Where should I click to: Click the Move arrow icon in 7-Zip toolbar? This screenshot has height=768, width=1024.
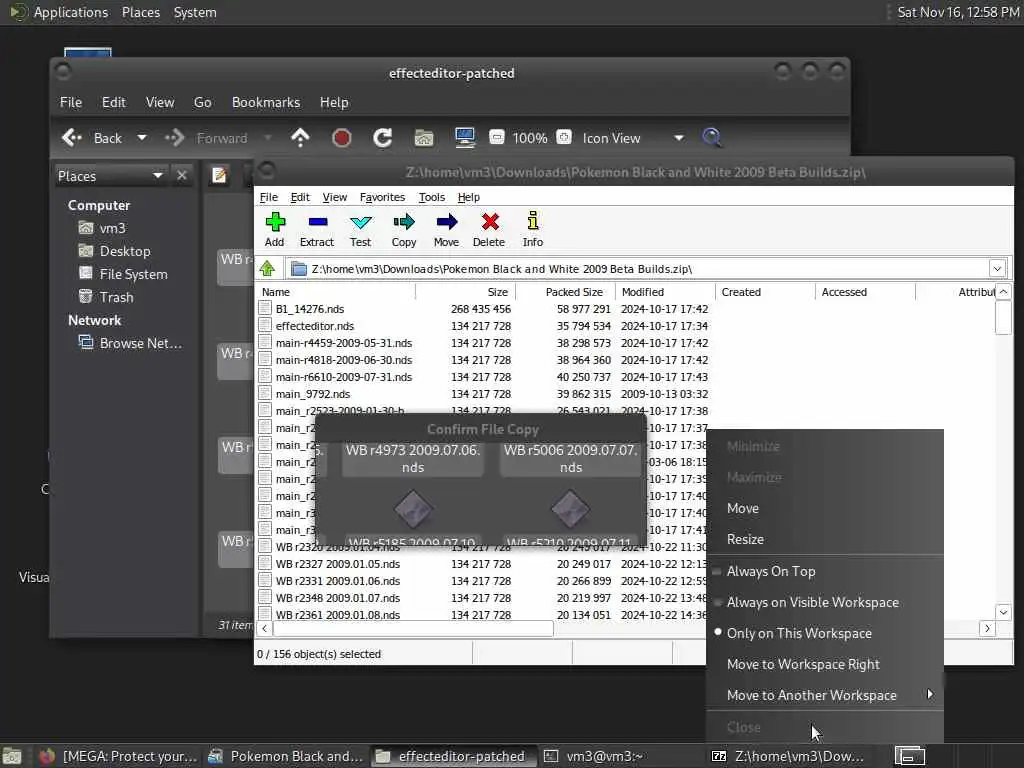446,229
